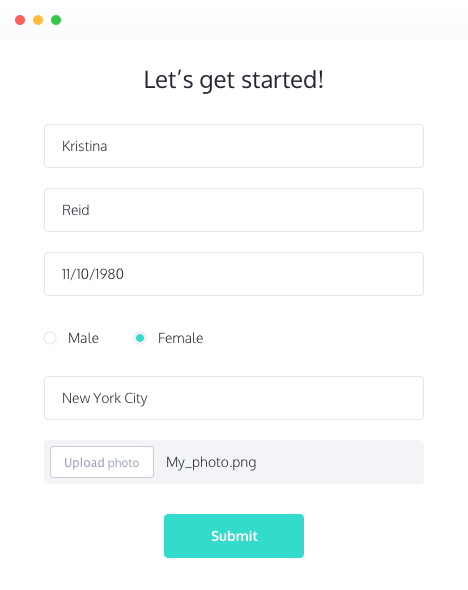Viewport: 468px width, 590px height.
Task: Click the city field with New York City
Action: 234,398
